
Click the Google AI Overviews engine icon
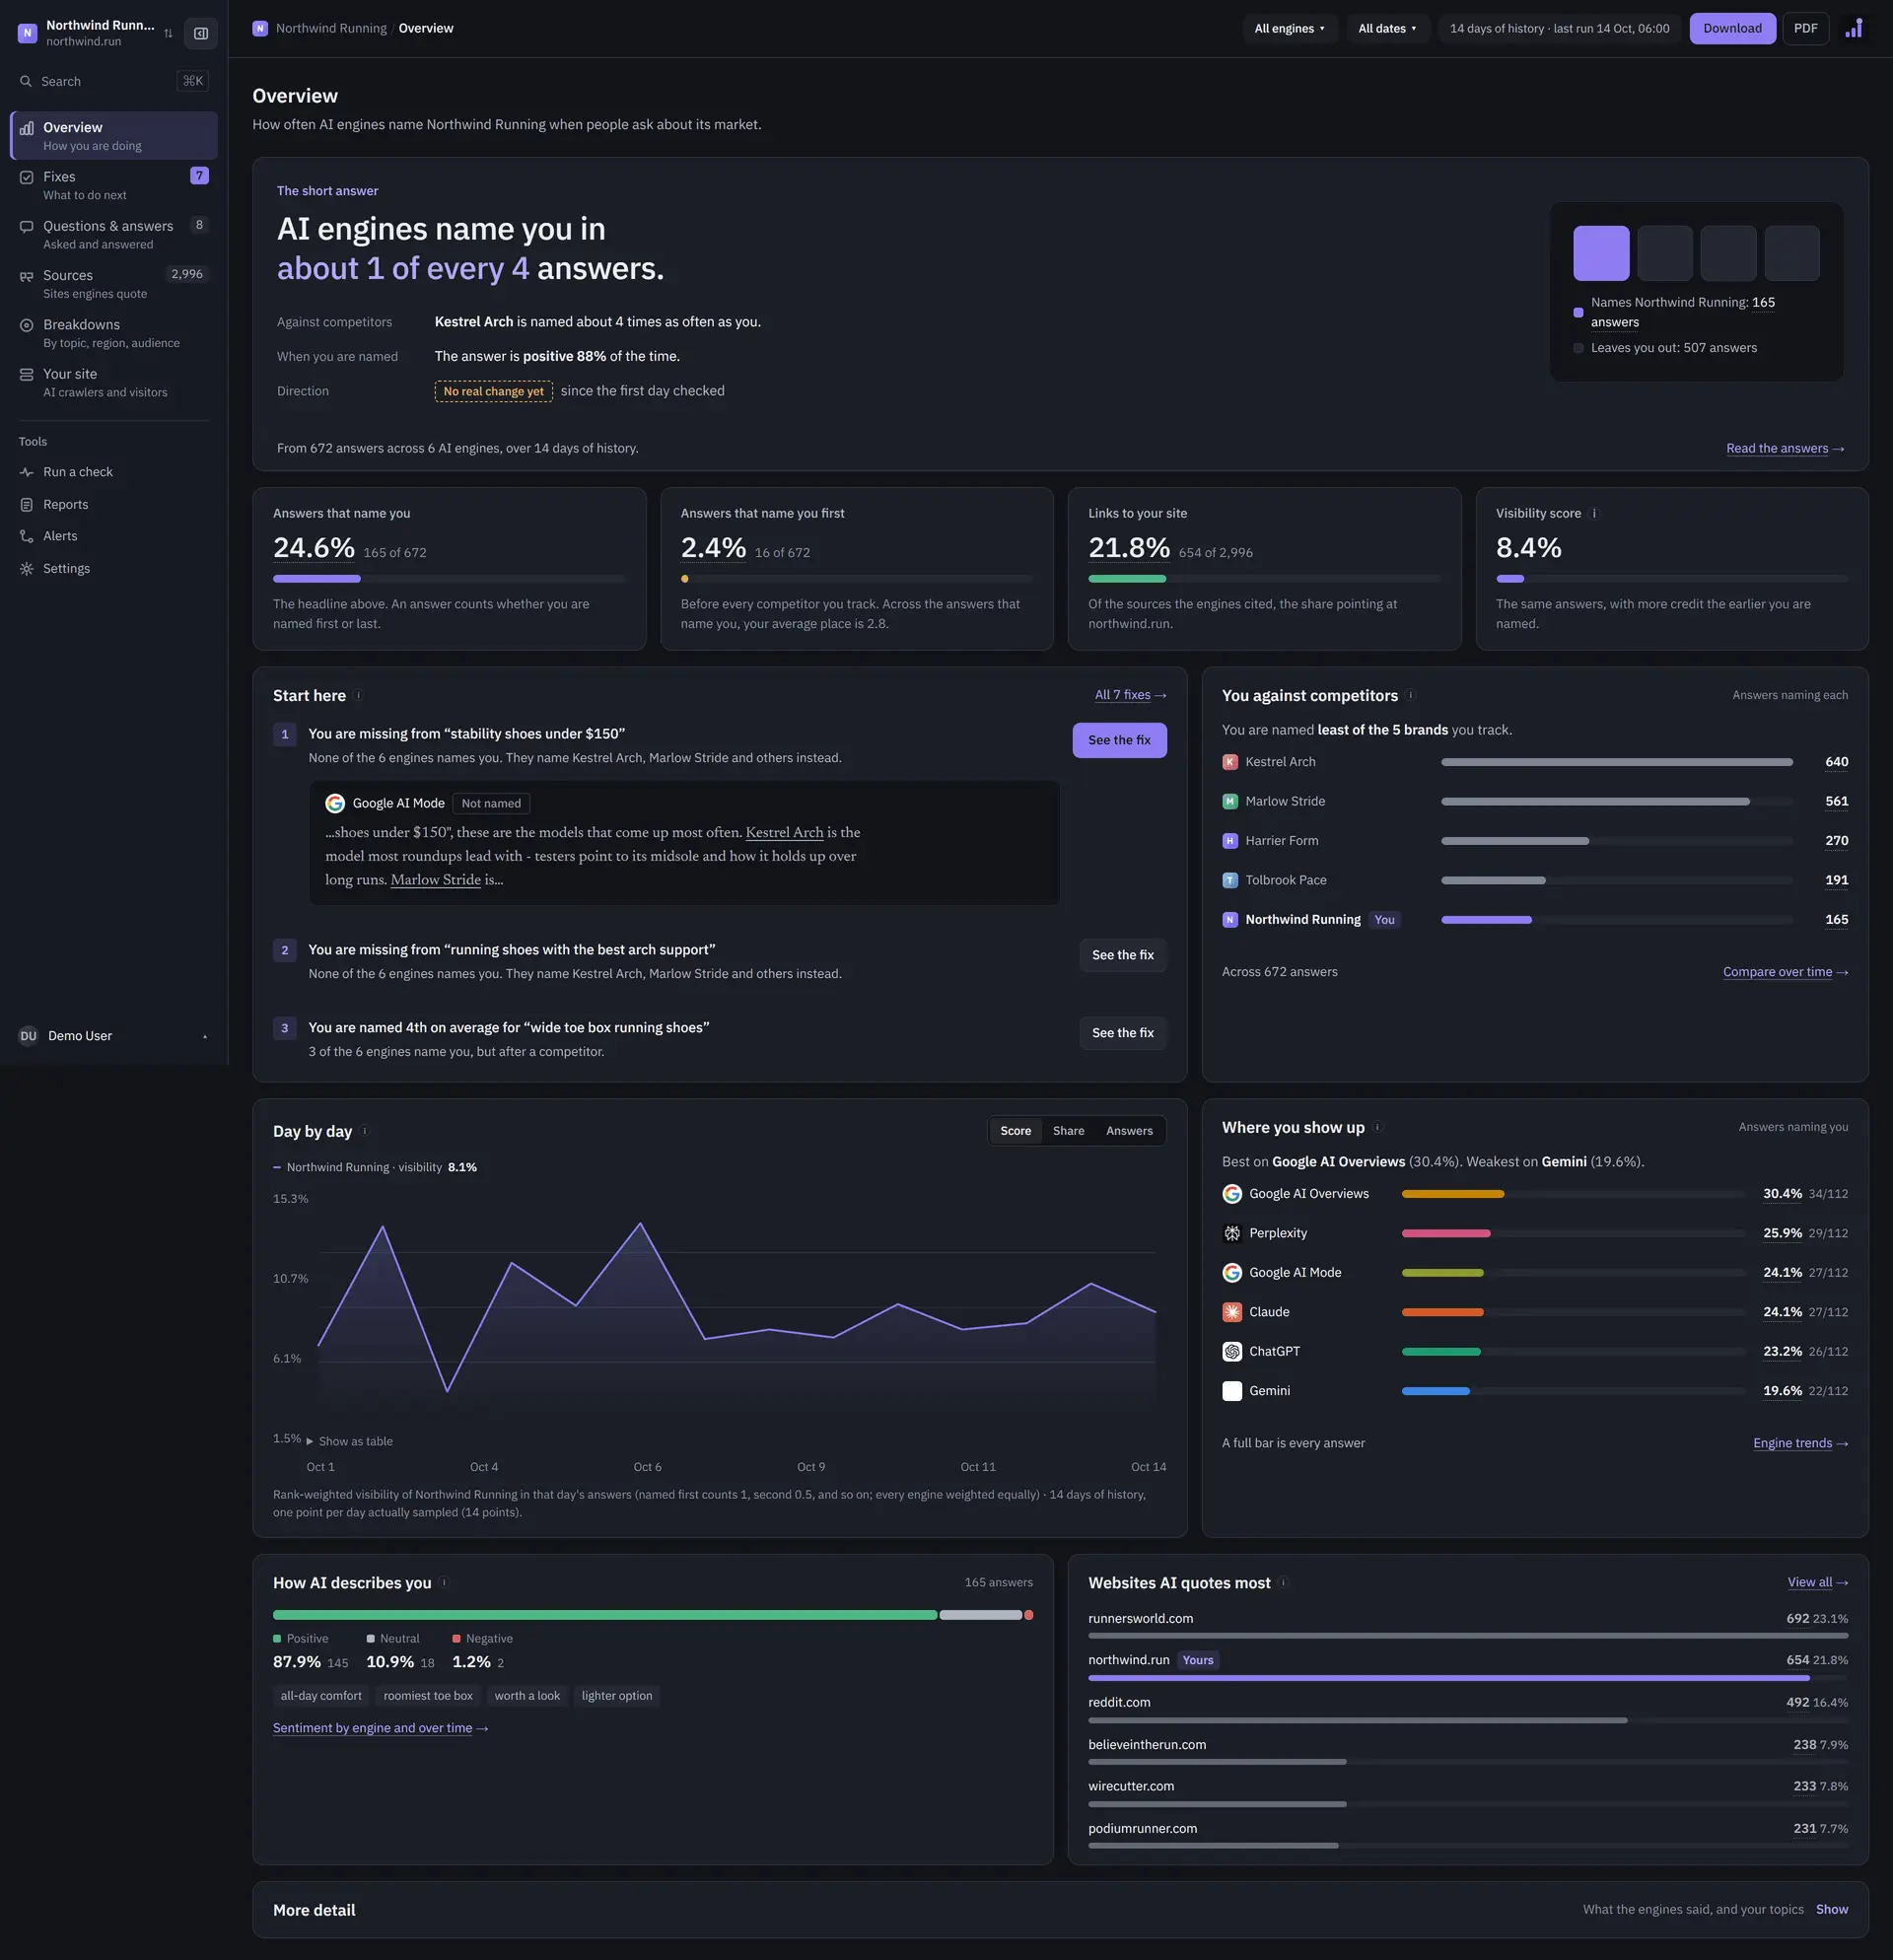coord(1232,1194)
